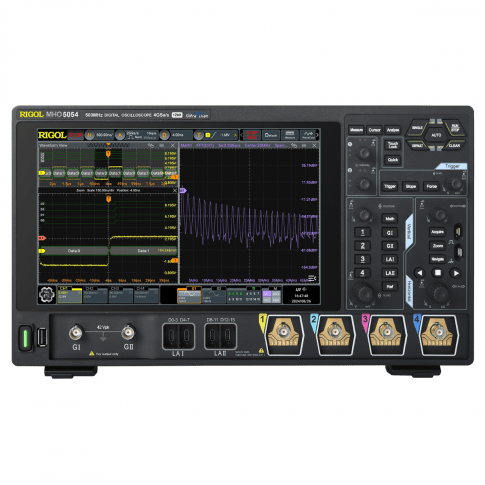Toggle channel 4 button

pos(362,273)
